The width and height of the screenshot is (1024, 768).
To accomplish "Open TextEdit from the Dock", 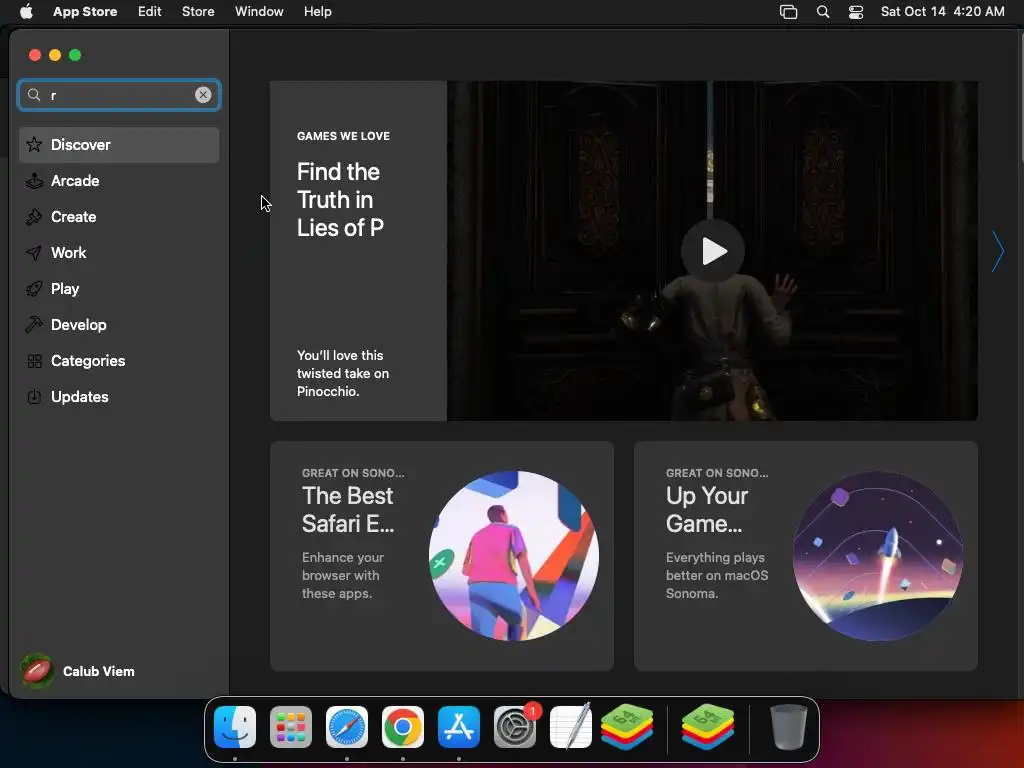I will coord(571,726).
